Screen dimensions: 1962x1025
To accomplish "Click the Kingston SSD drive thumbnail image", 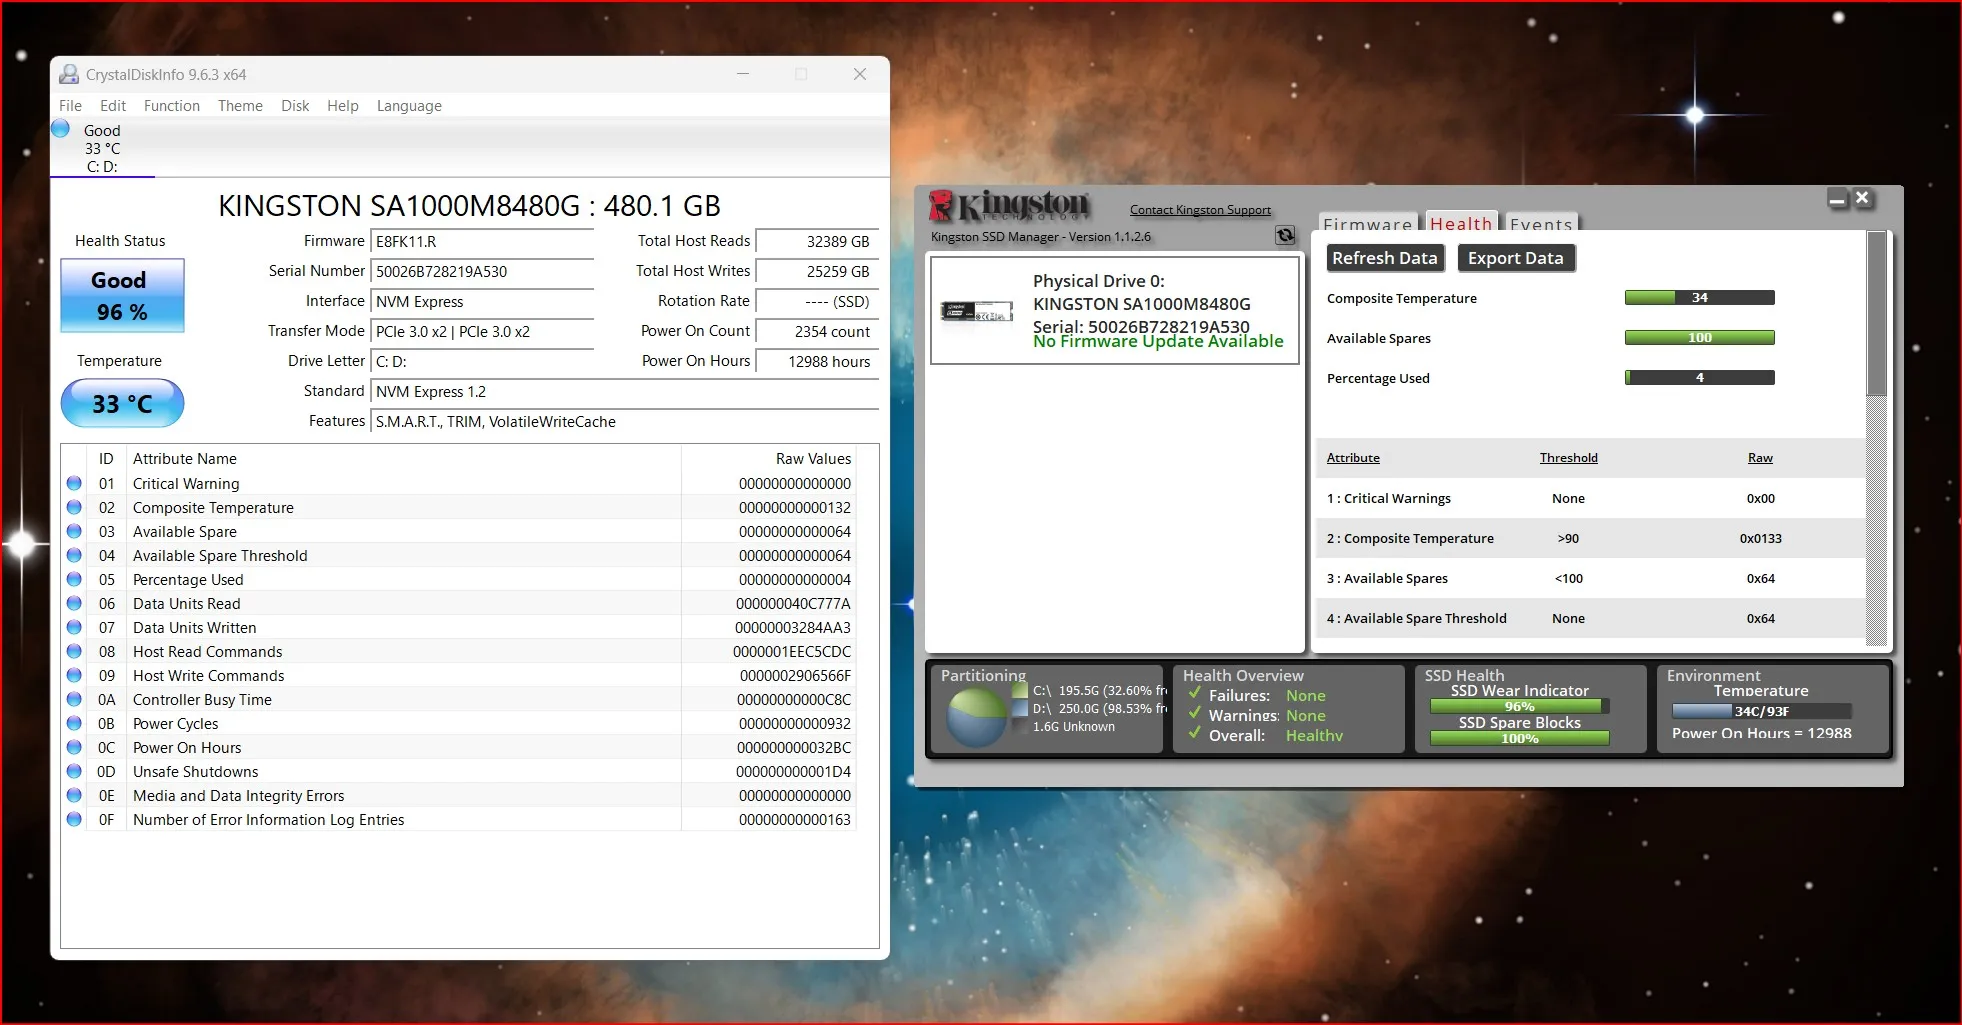I will tap(977, 311).
